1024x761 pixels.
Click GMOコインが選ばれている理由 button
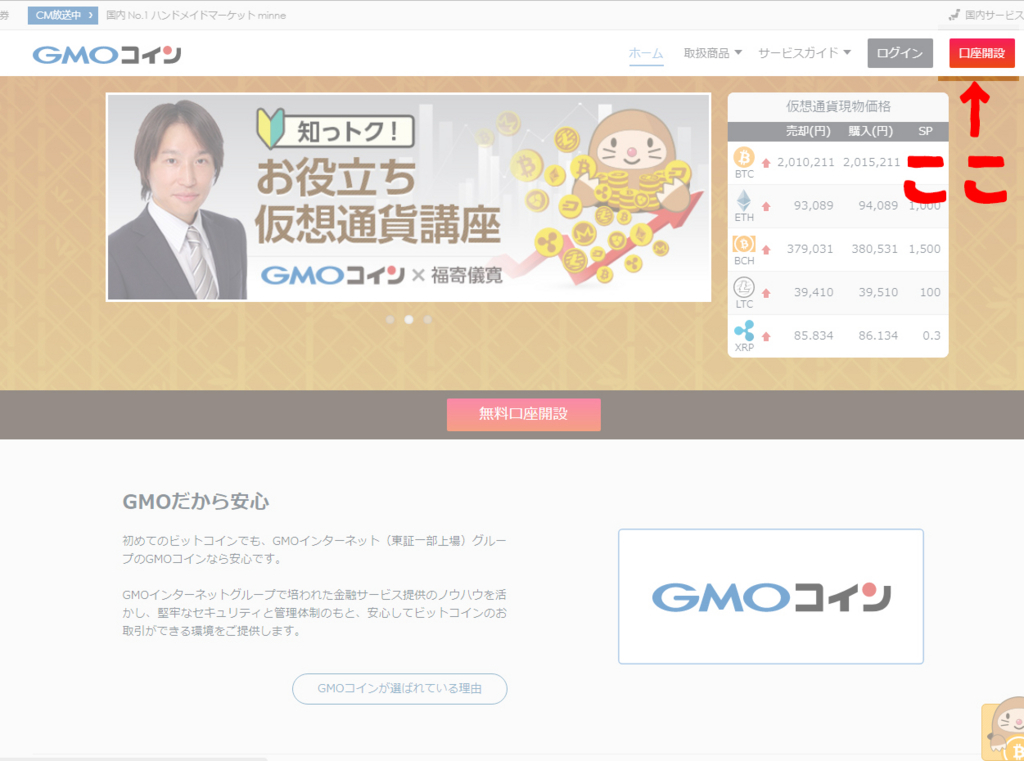(x=400, y=688)
